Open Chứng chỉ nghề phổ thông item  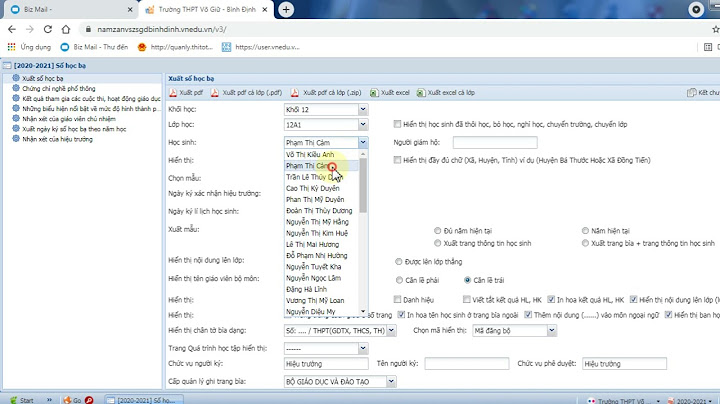(59, 89)
